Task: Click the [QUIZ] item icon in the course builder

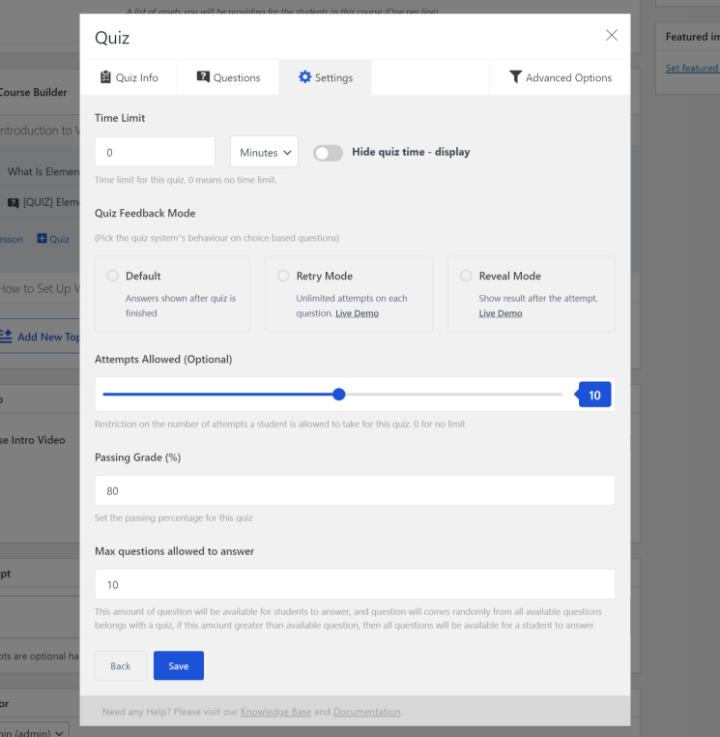Action: click(x=13, y=203)
